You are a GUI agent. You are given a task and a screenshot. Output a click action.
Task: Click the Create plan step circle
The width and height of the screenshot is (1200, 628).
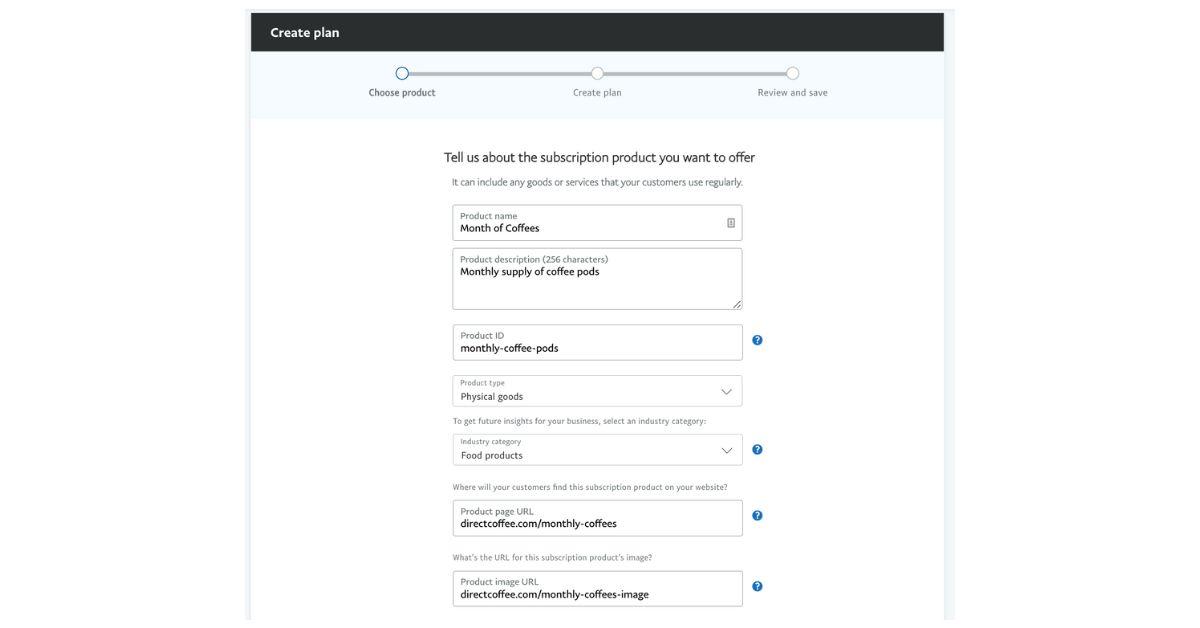pos(597,73)
